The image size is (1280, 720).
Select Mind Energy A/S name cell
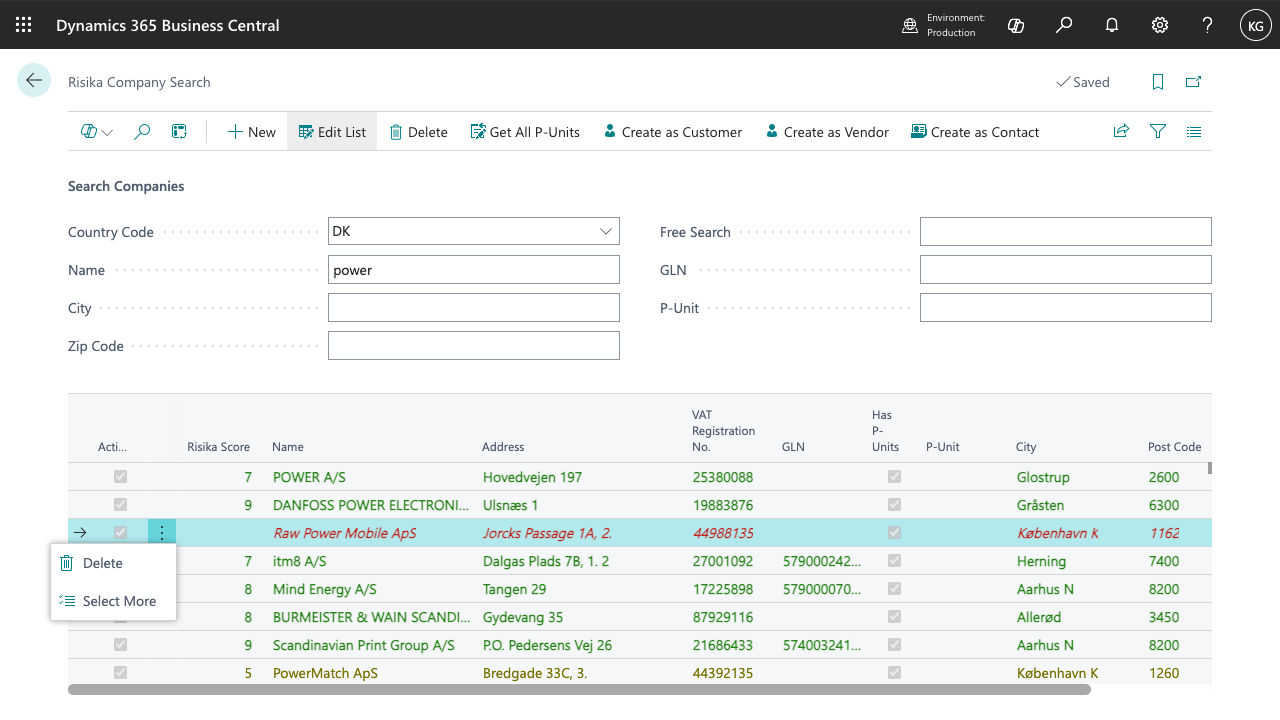click(x=325, y=589)
